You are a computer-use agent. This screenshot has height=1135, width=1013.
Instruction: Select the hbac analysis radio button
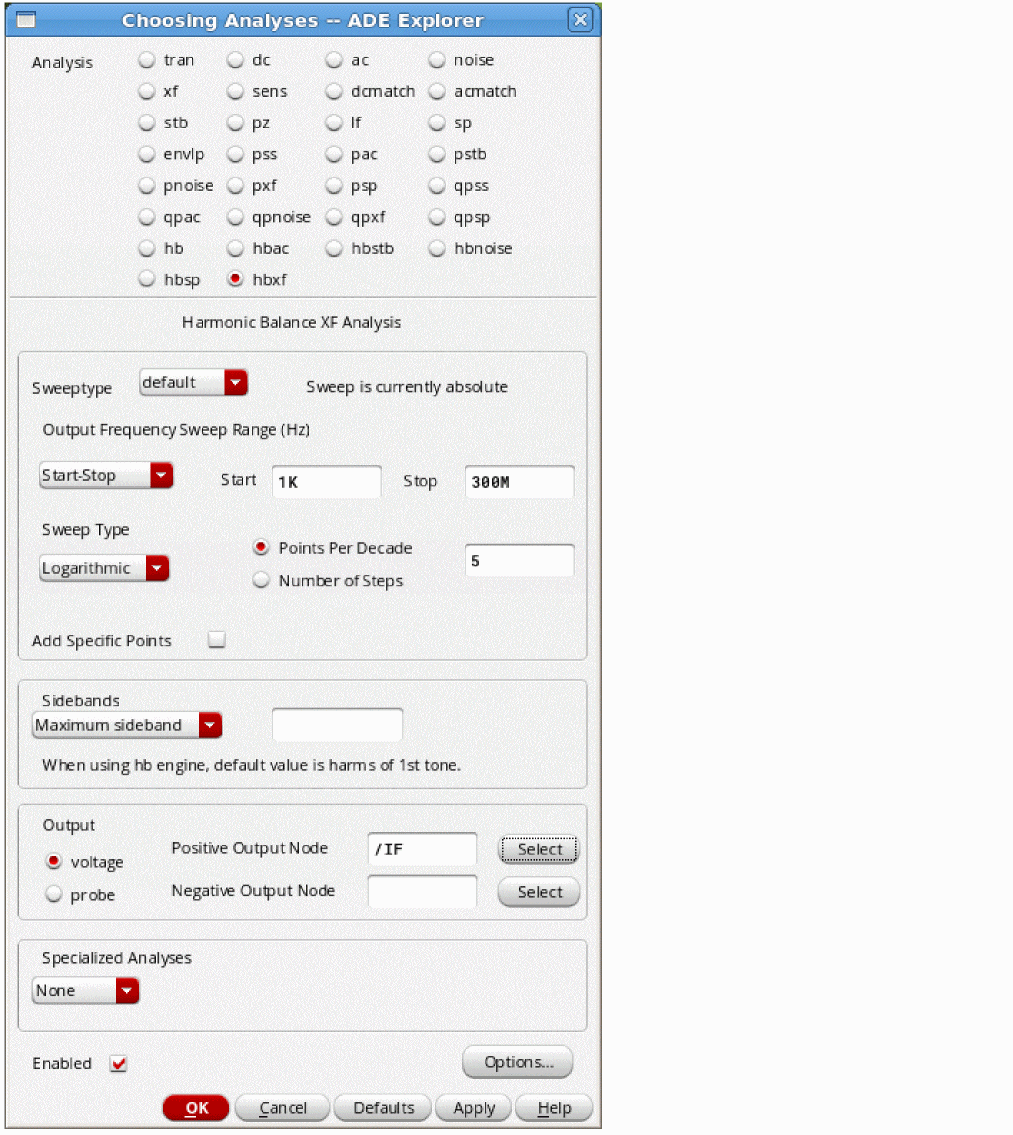click(x=235, y=248)
